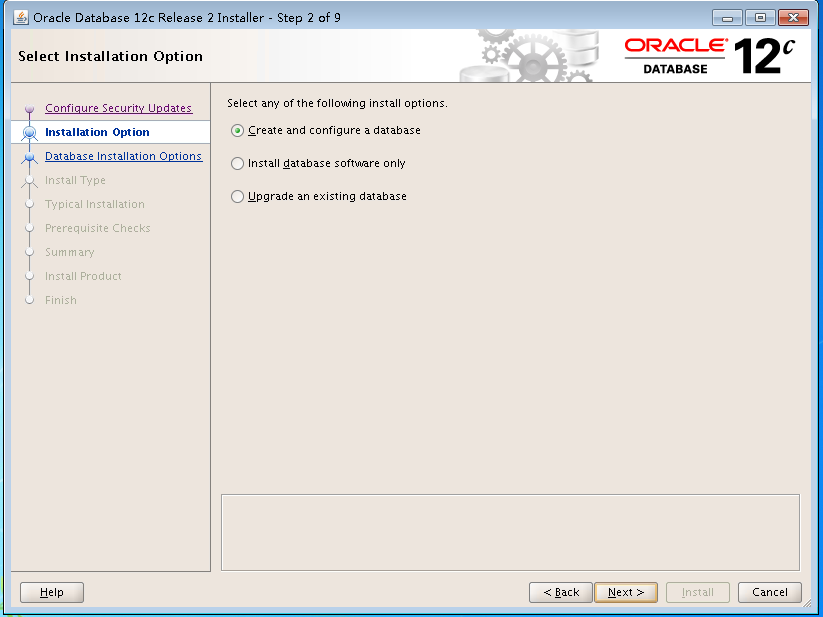
Task: Select the Summary step node
Action: [x=70, y=252]
